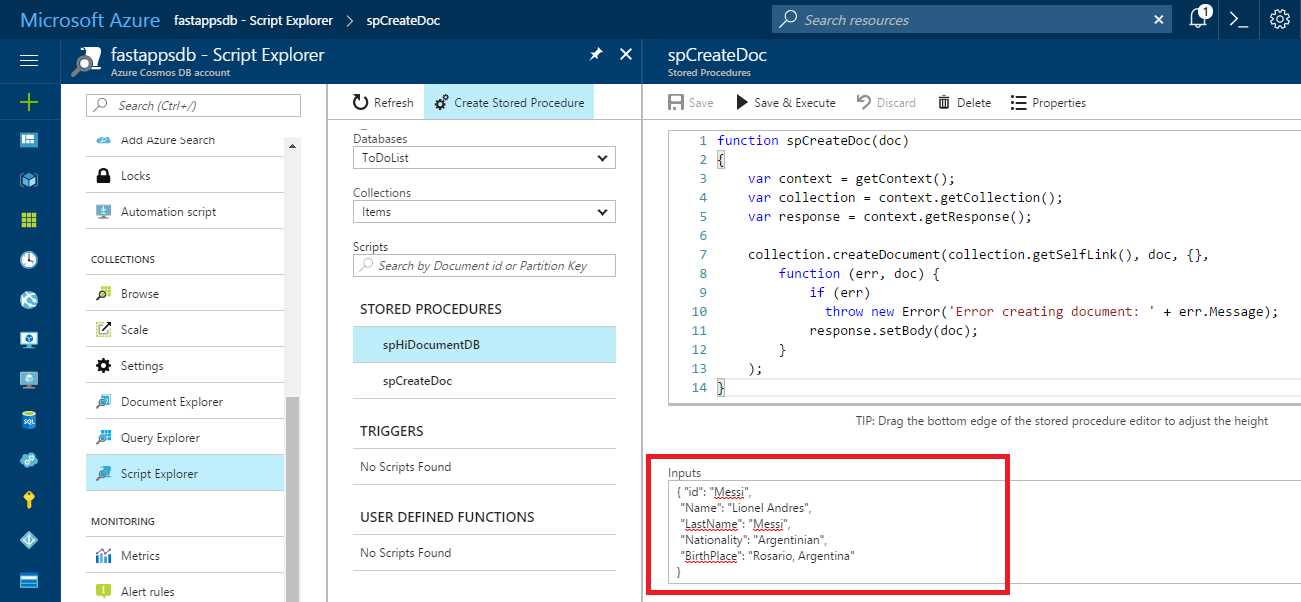Open the ToDoList Databases dropdown
The height and width of the screenshot is (602, 1301).
(x=483, y=157)
